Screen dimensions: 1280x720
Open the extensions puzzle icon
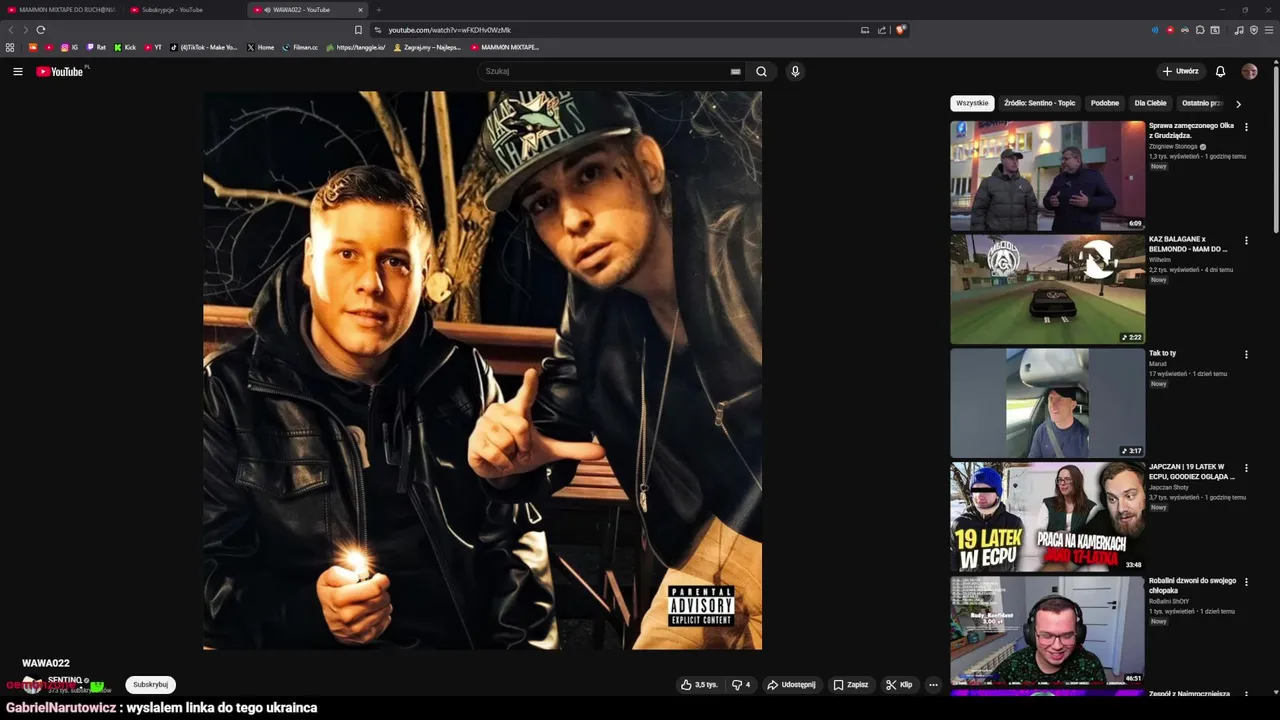tap(1200, 30)
